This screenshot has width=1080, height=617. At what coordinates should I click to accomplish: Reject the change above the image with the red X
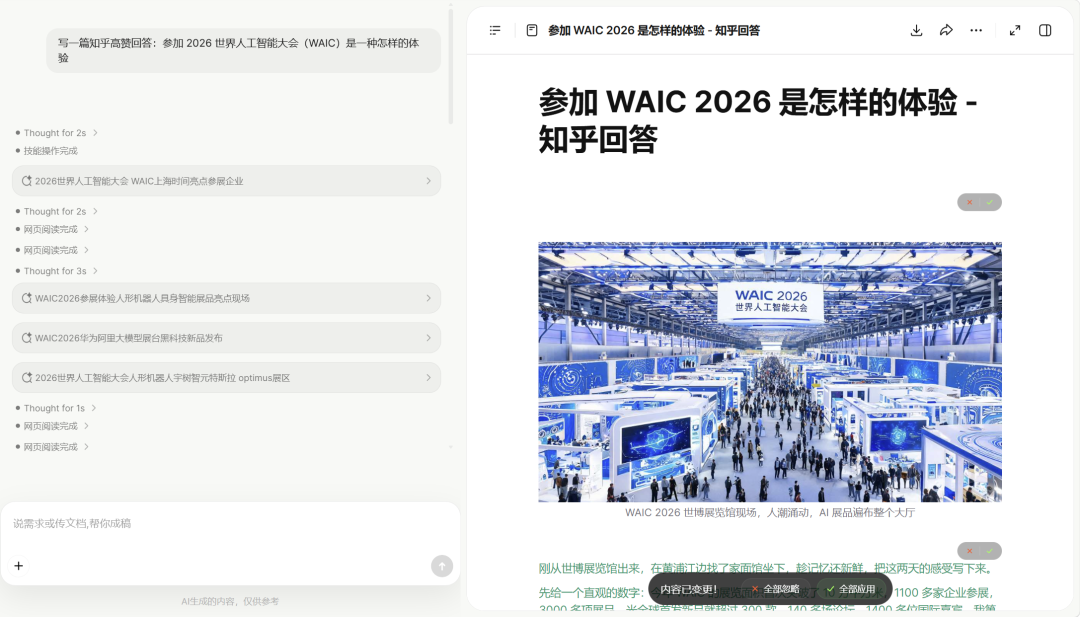point(969,202)
